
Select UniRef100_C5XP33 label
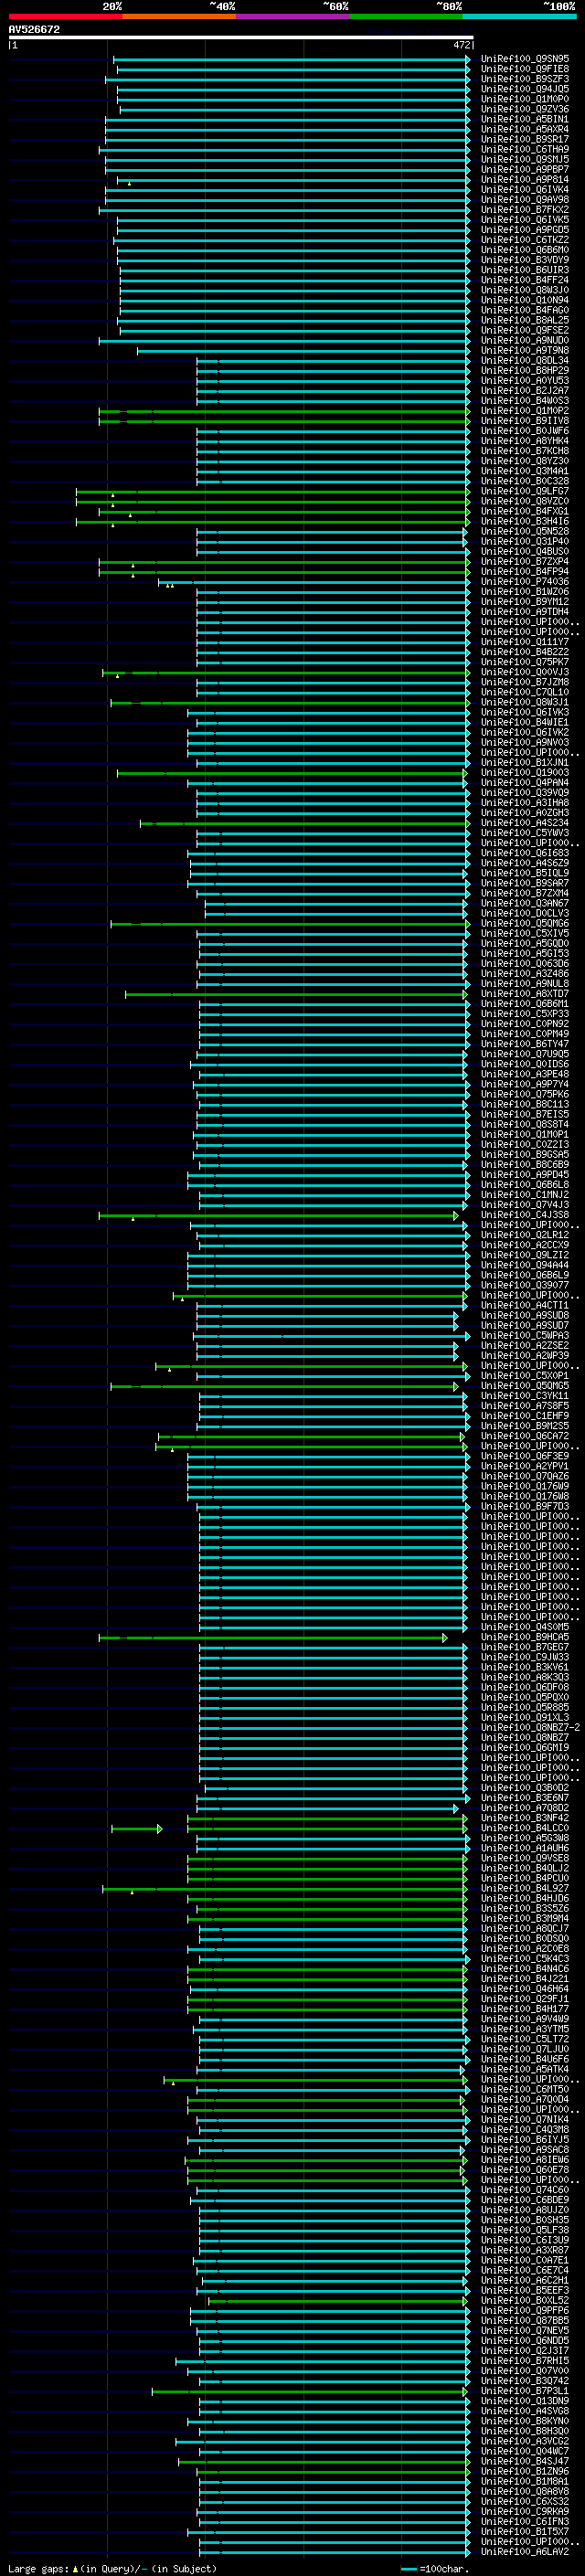tap(525, 1014)
